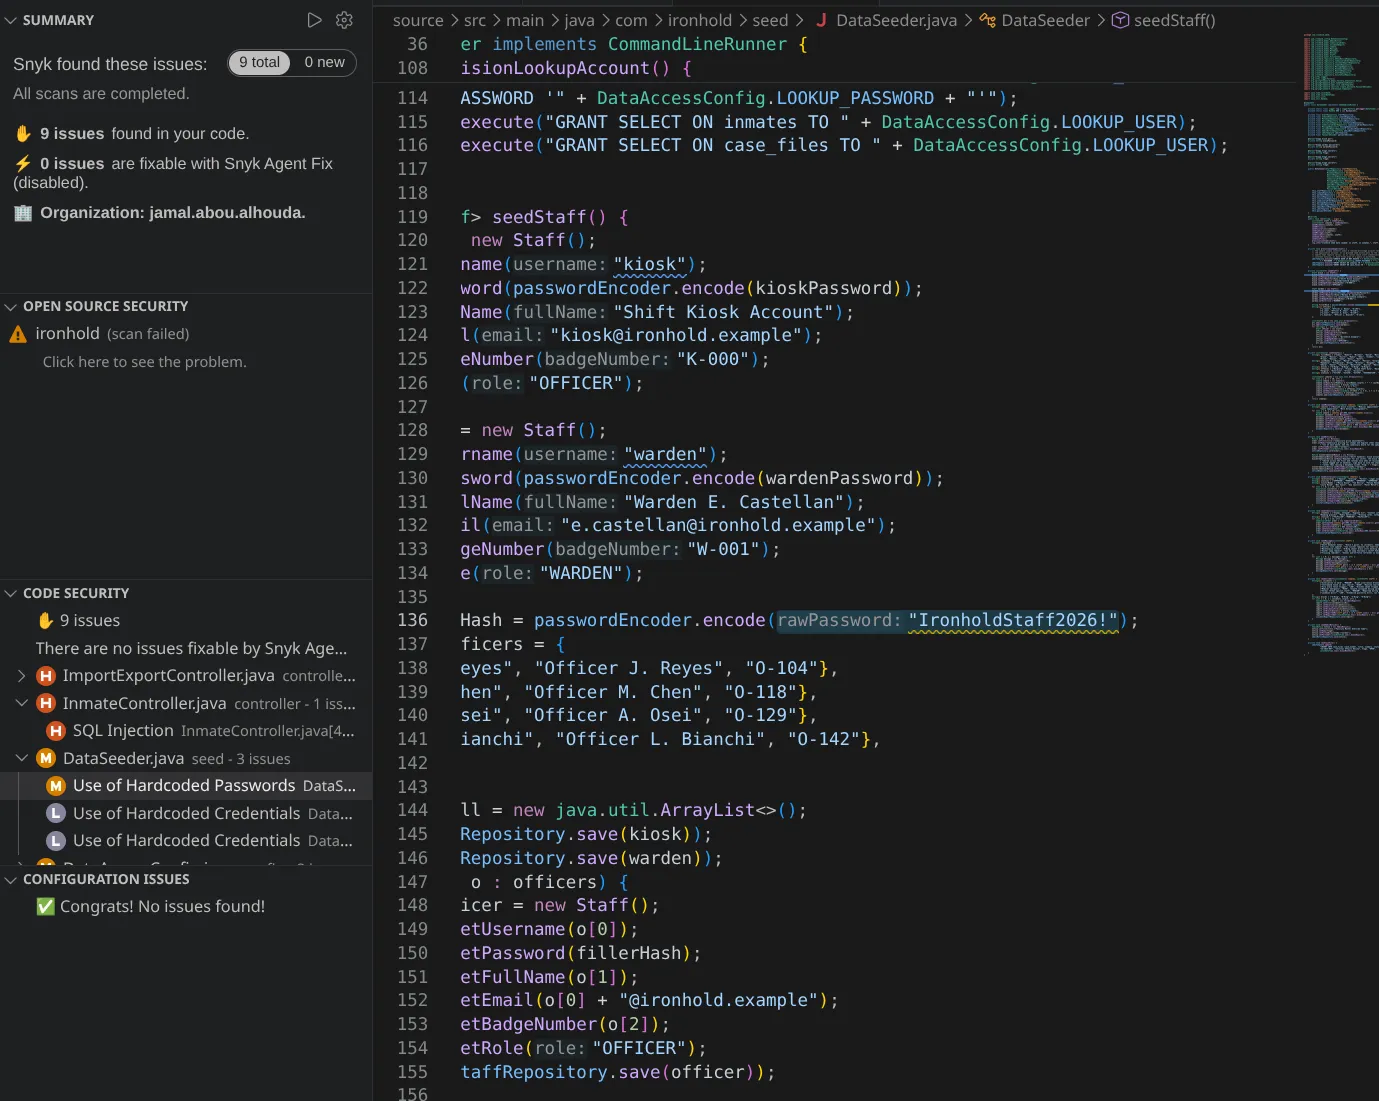
Task: Click 'Organization: jamal.abou.alhouda.' text
Action: pos(173,213)
